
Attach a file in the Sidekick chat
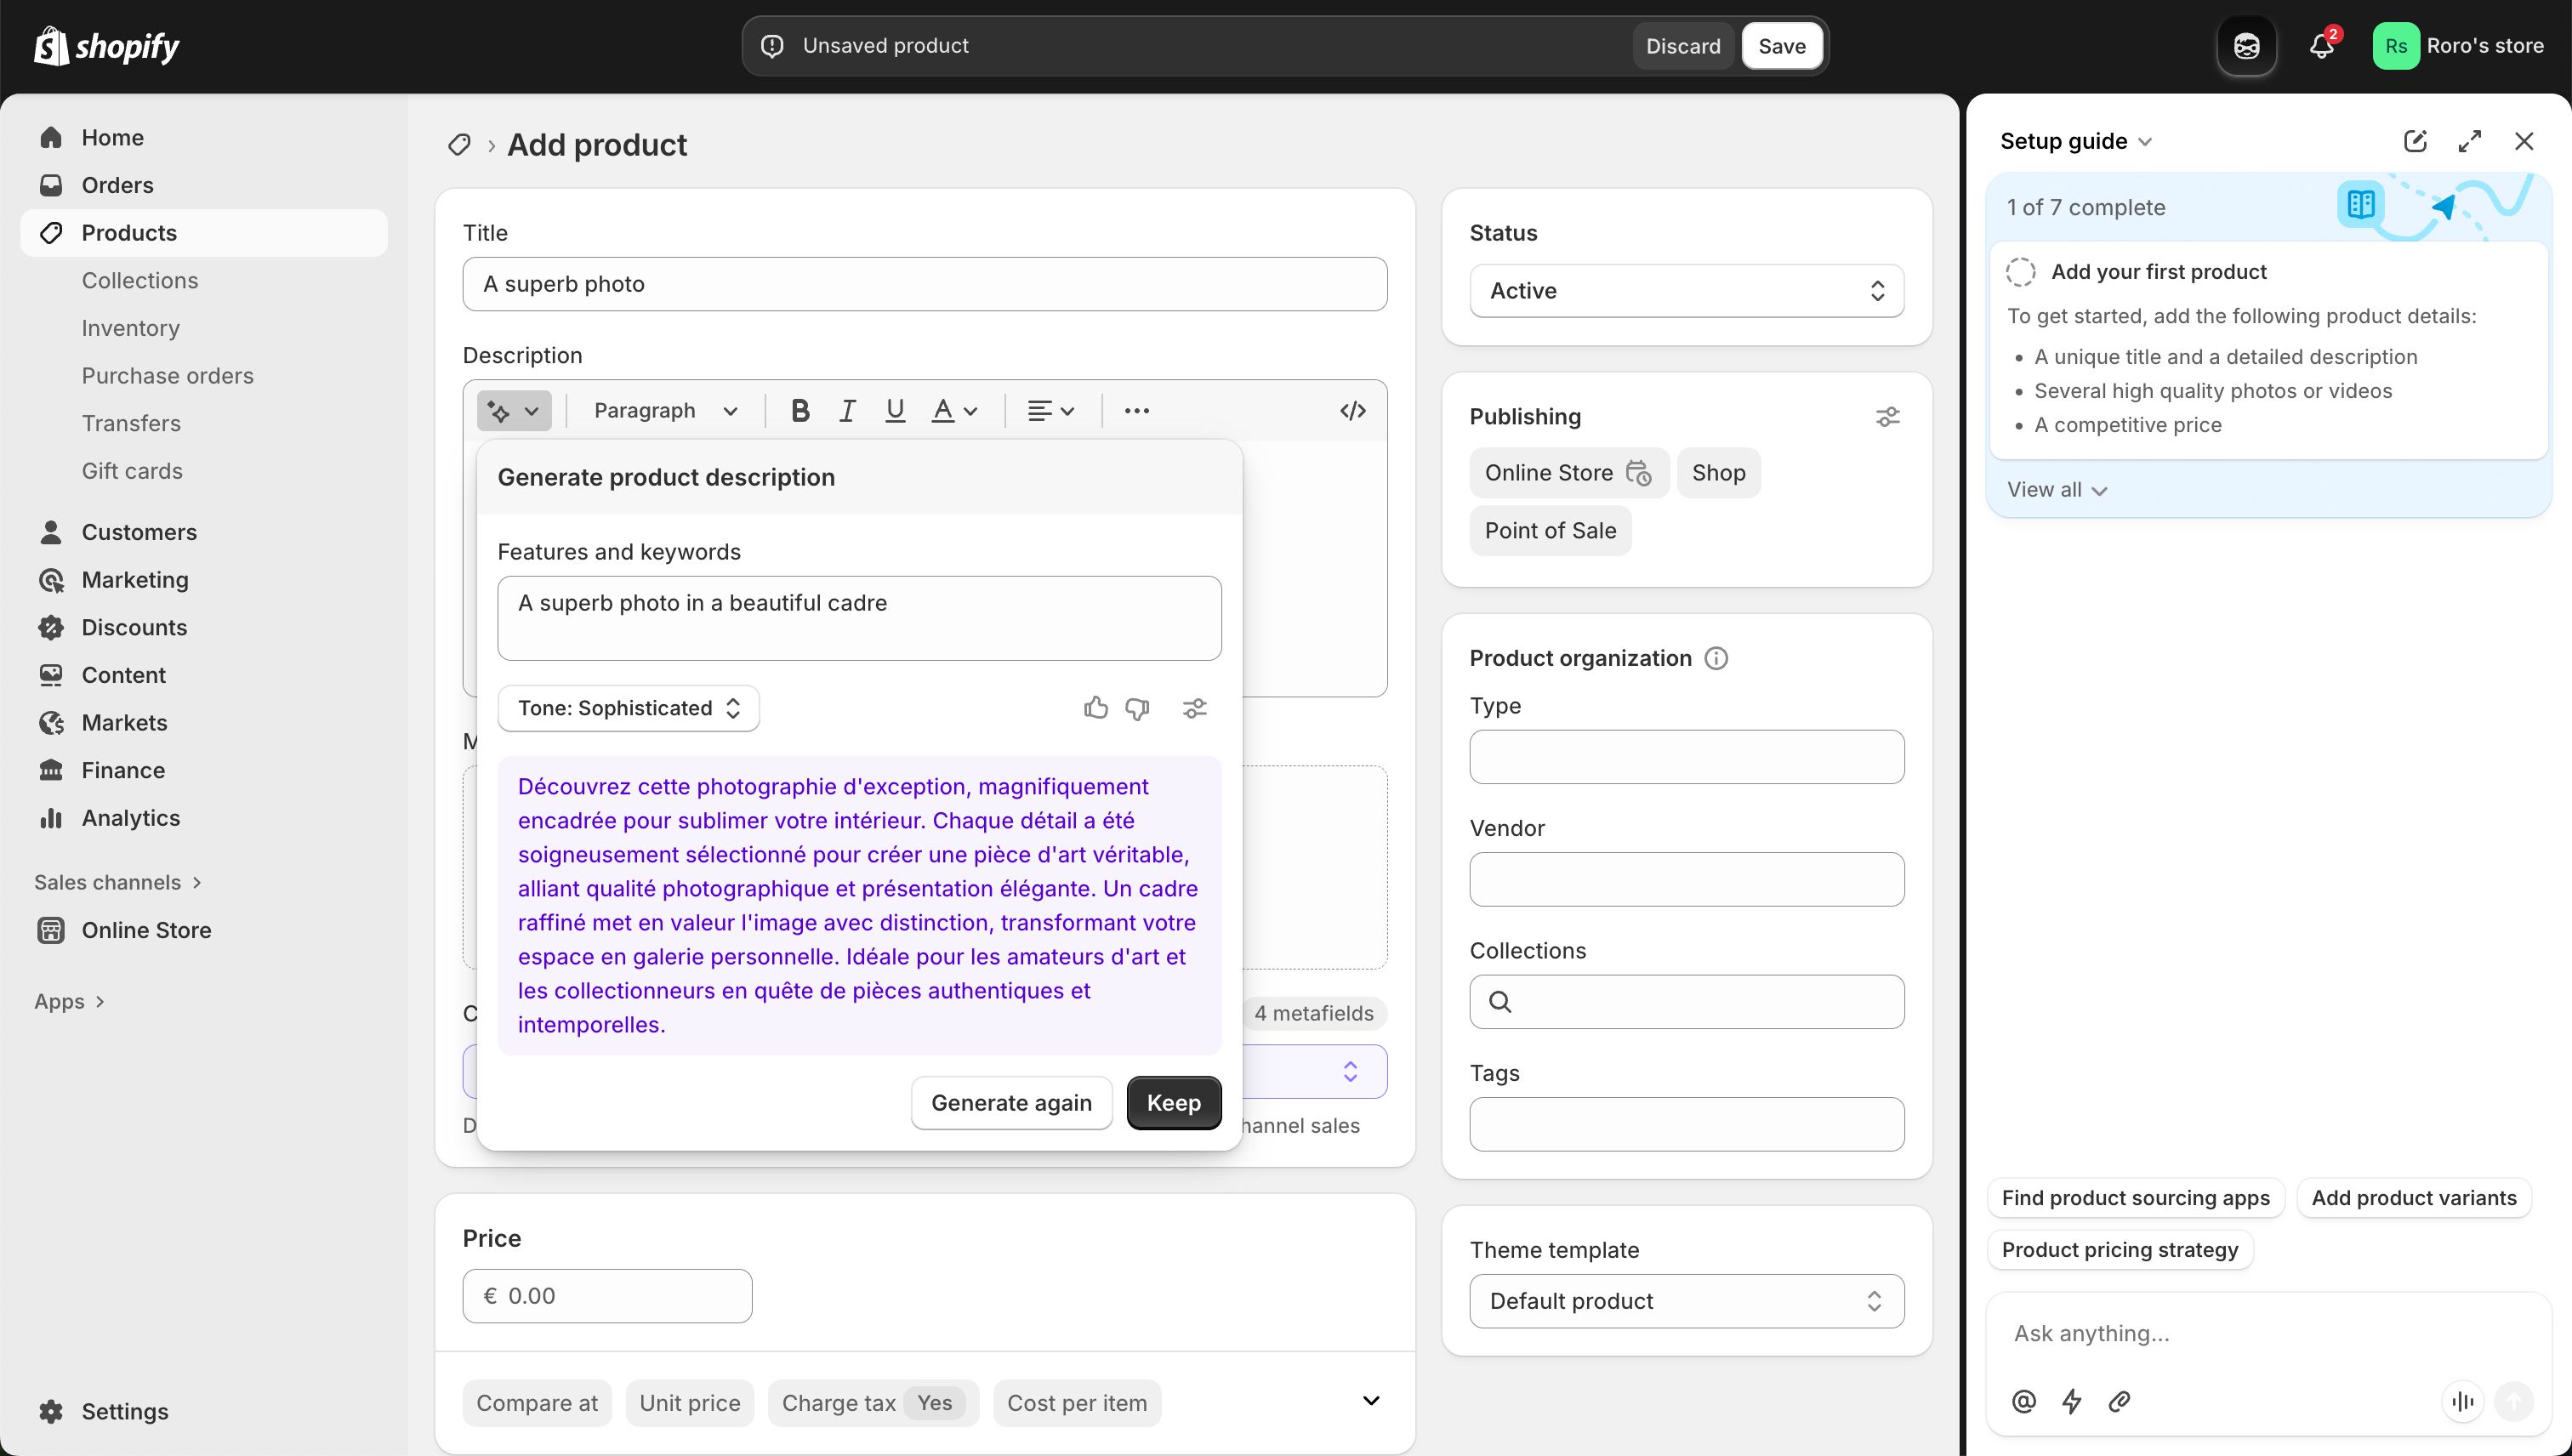(2119, 1401)
